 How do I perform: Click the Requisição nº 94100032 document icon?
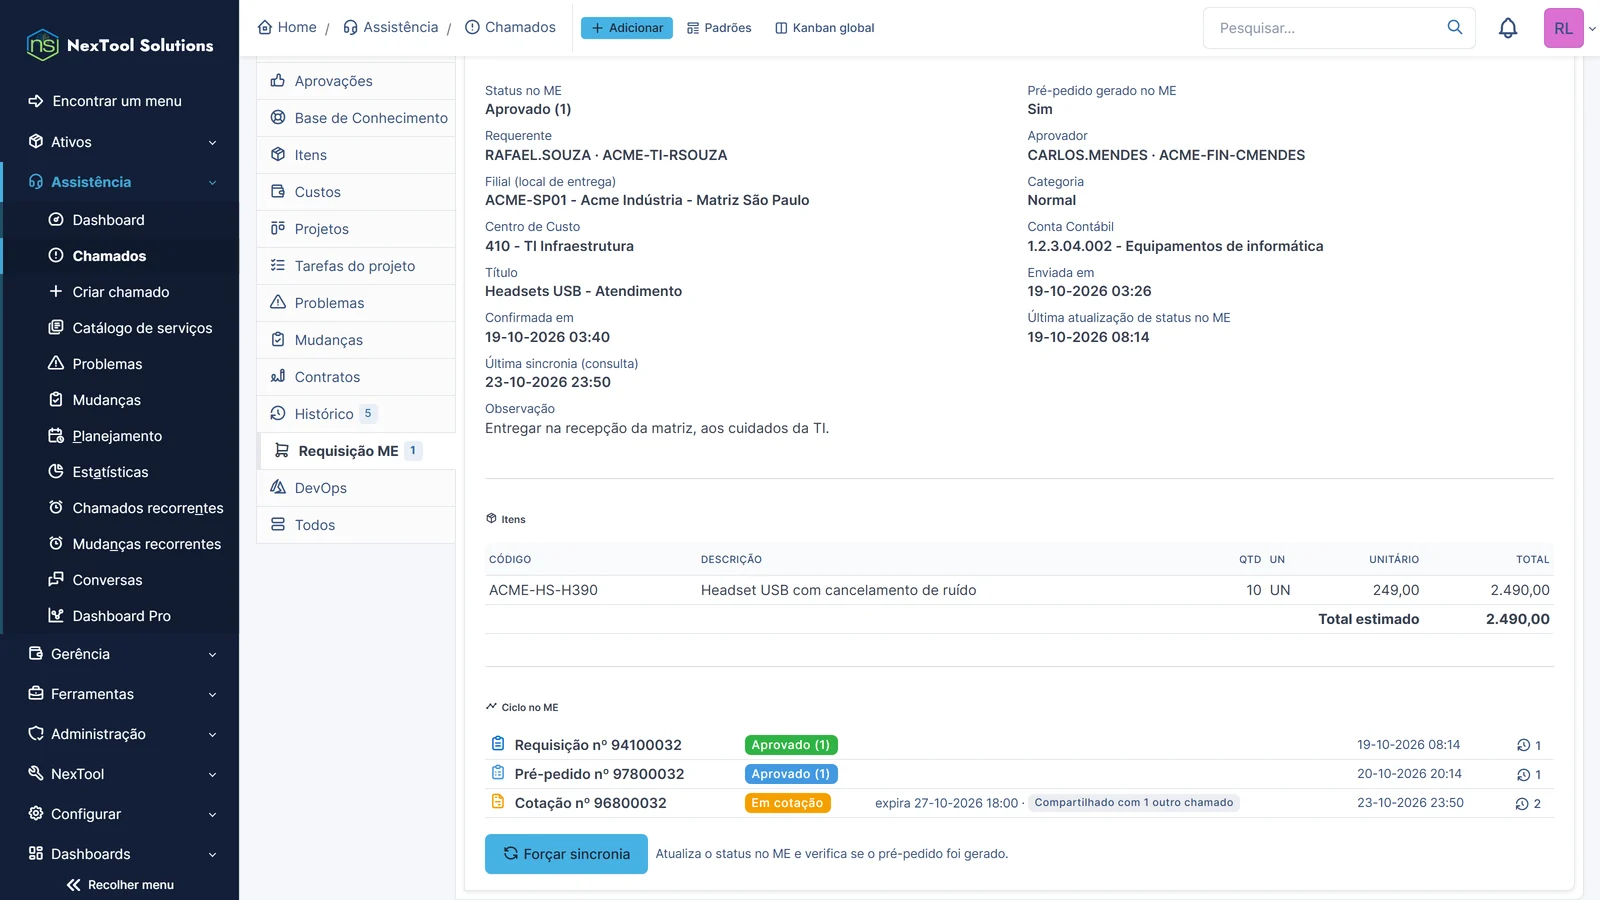(x=498, y=744)
